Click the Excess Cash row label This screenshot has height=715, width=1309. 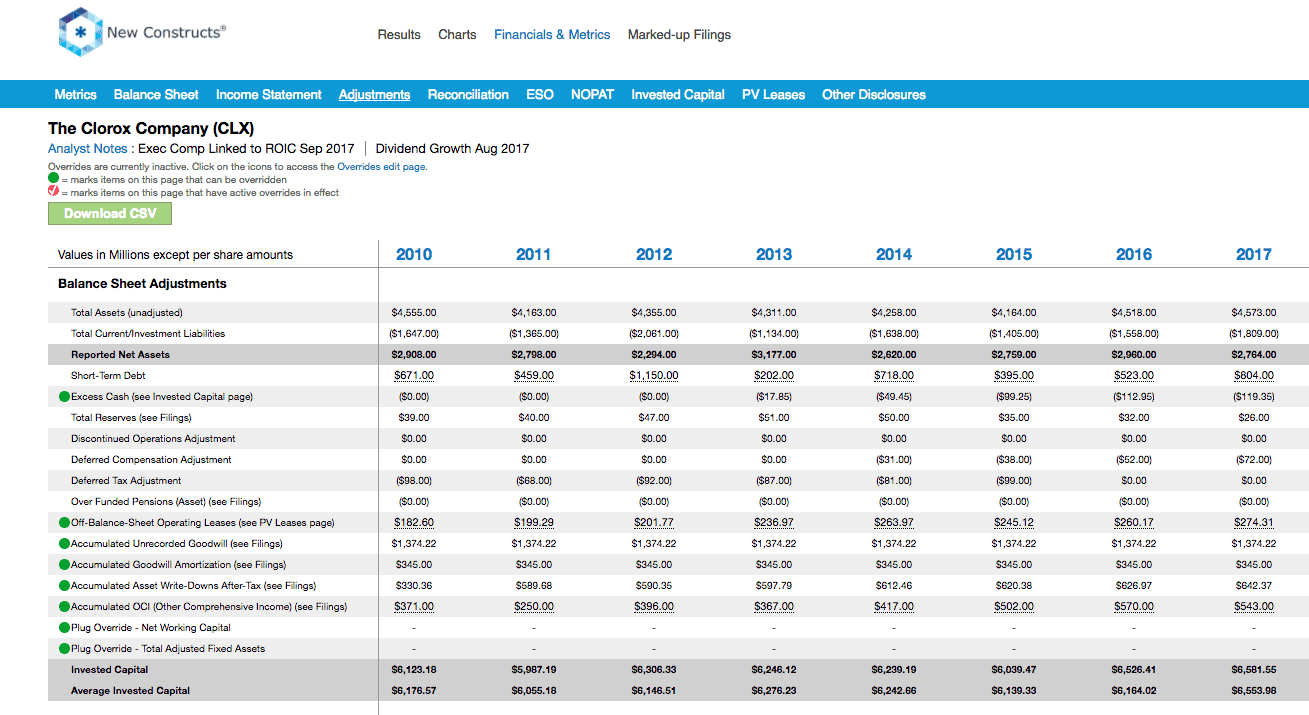(x=162, y=397)
